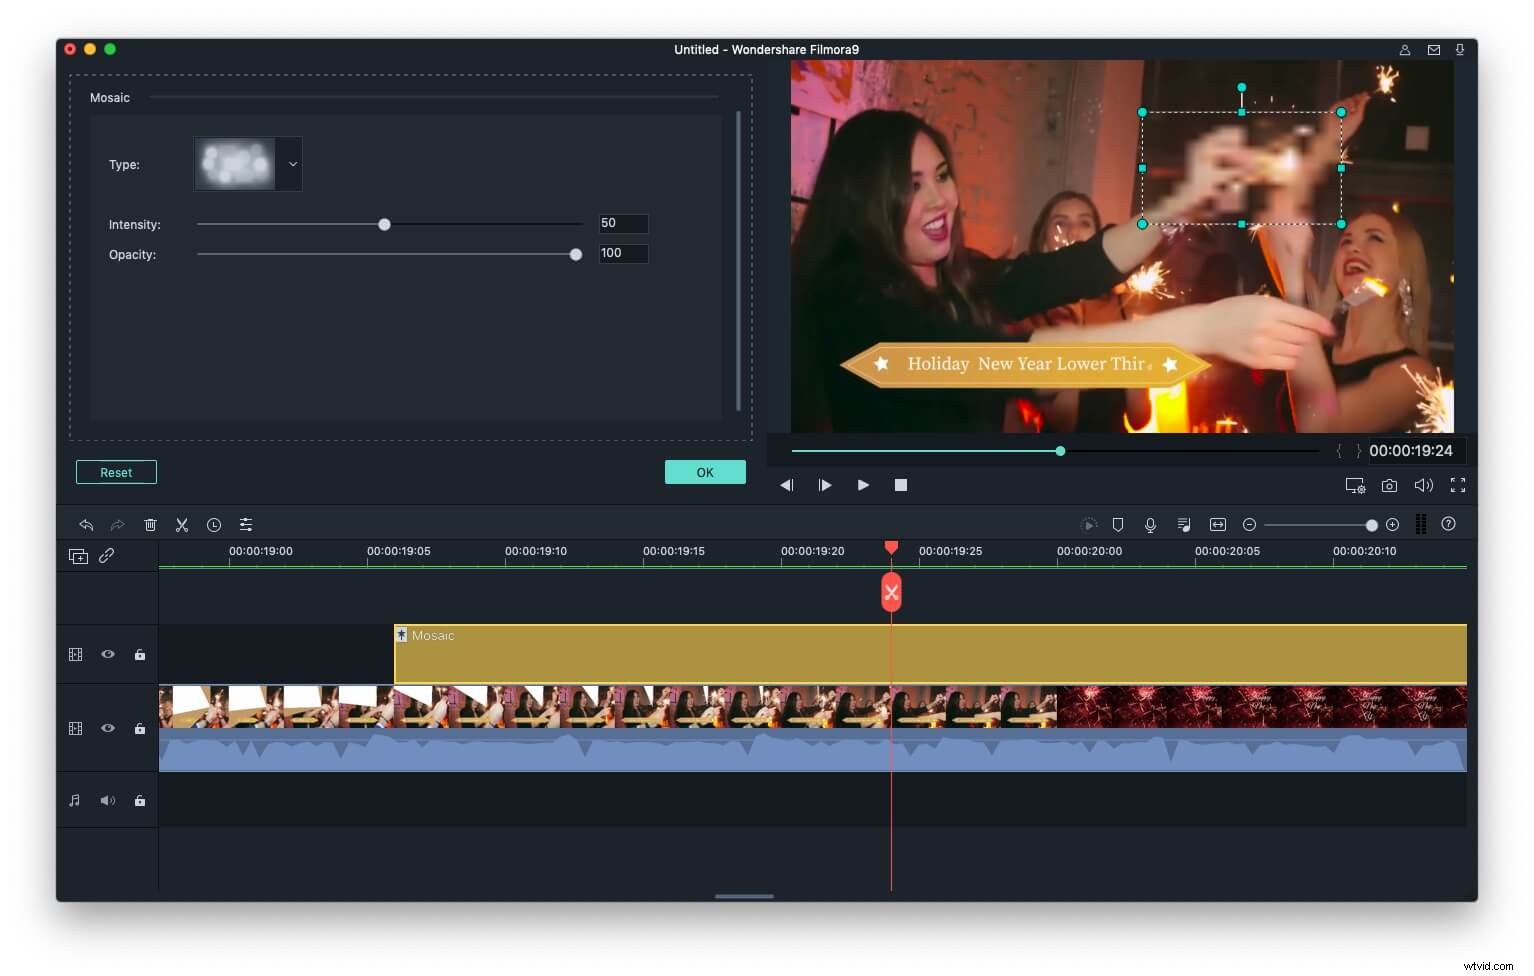Click the zoom to fit timeline icon
This screenshot has width=1534, height=976.
click(1218, 524)
